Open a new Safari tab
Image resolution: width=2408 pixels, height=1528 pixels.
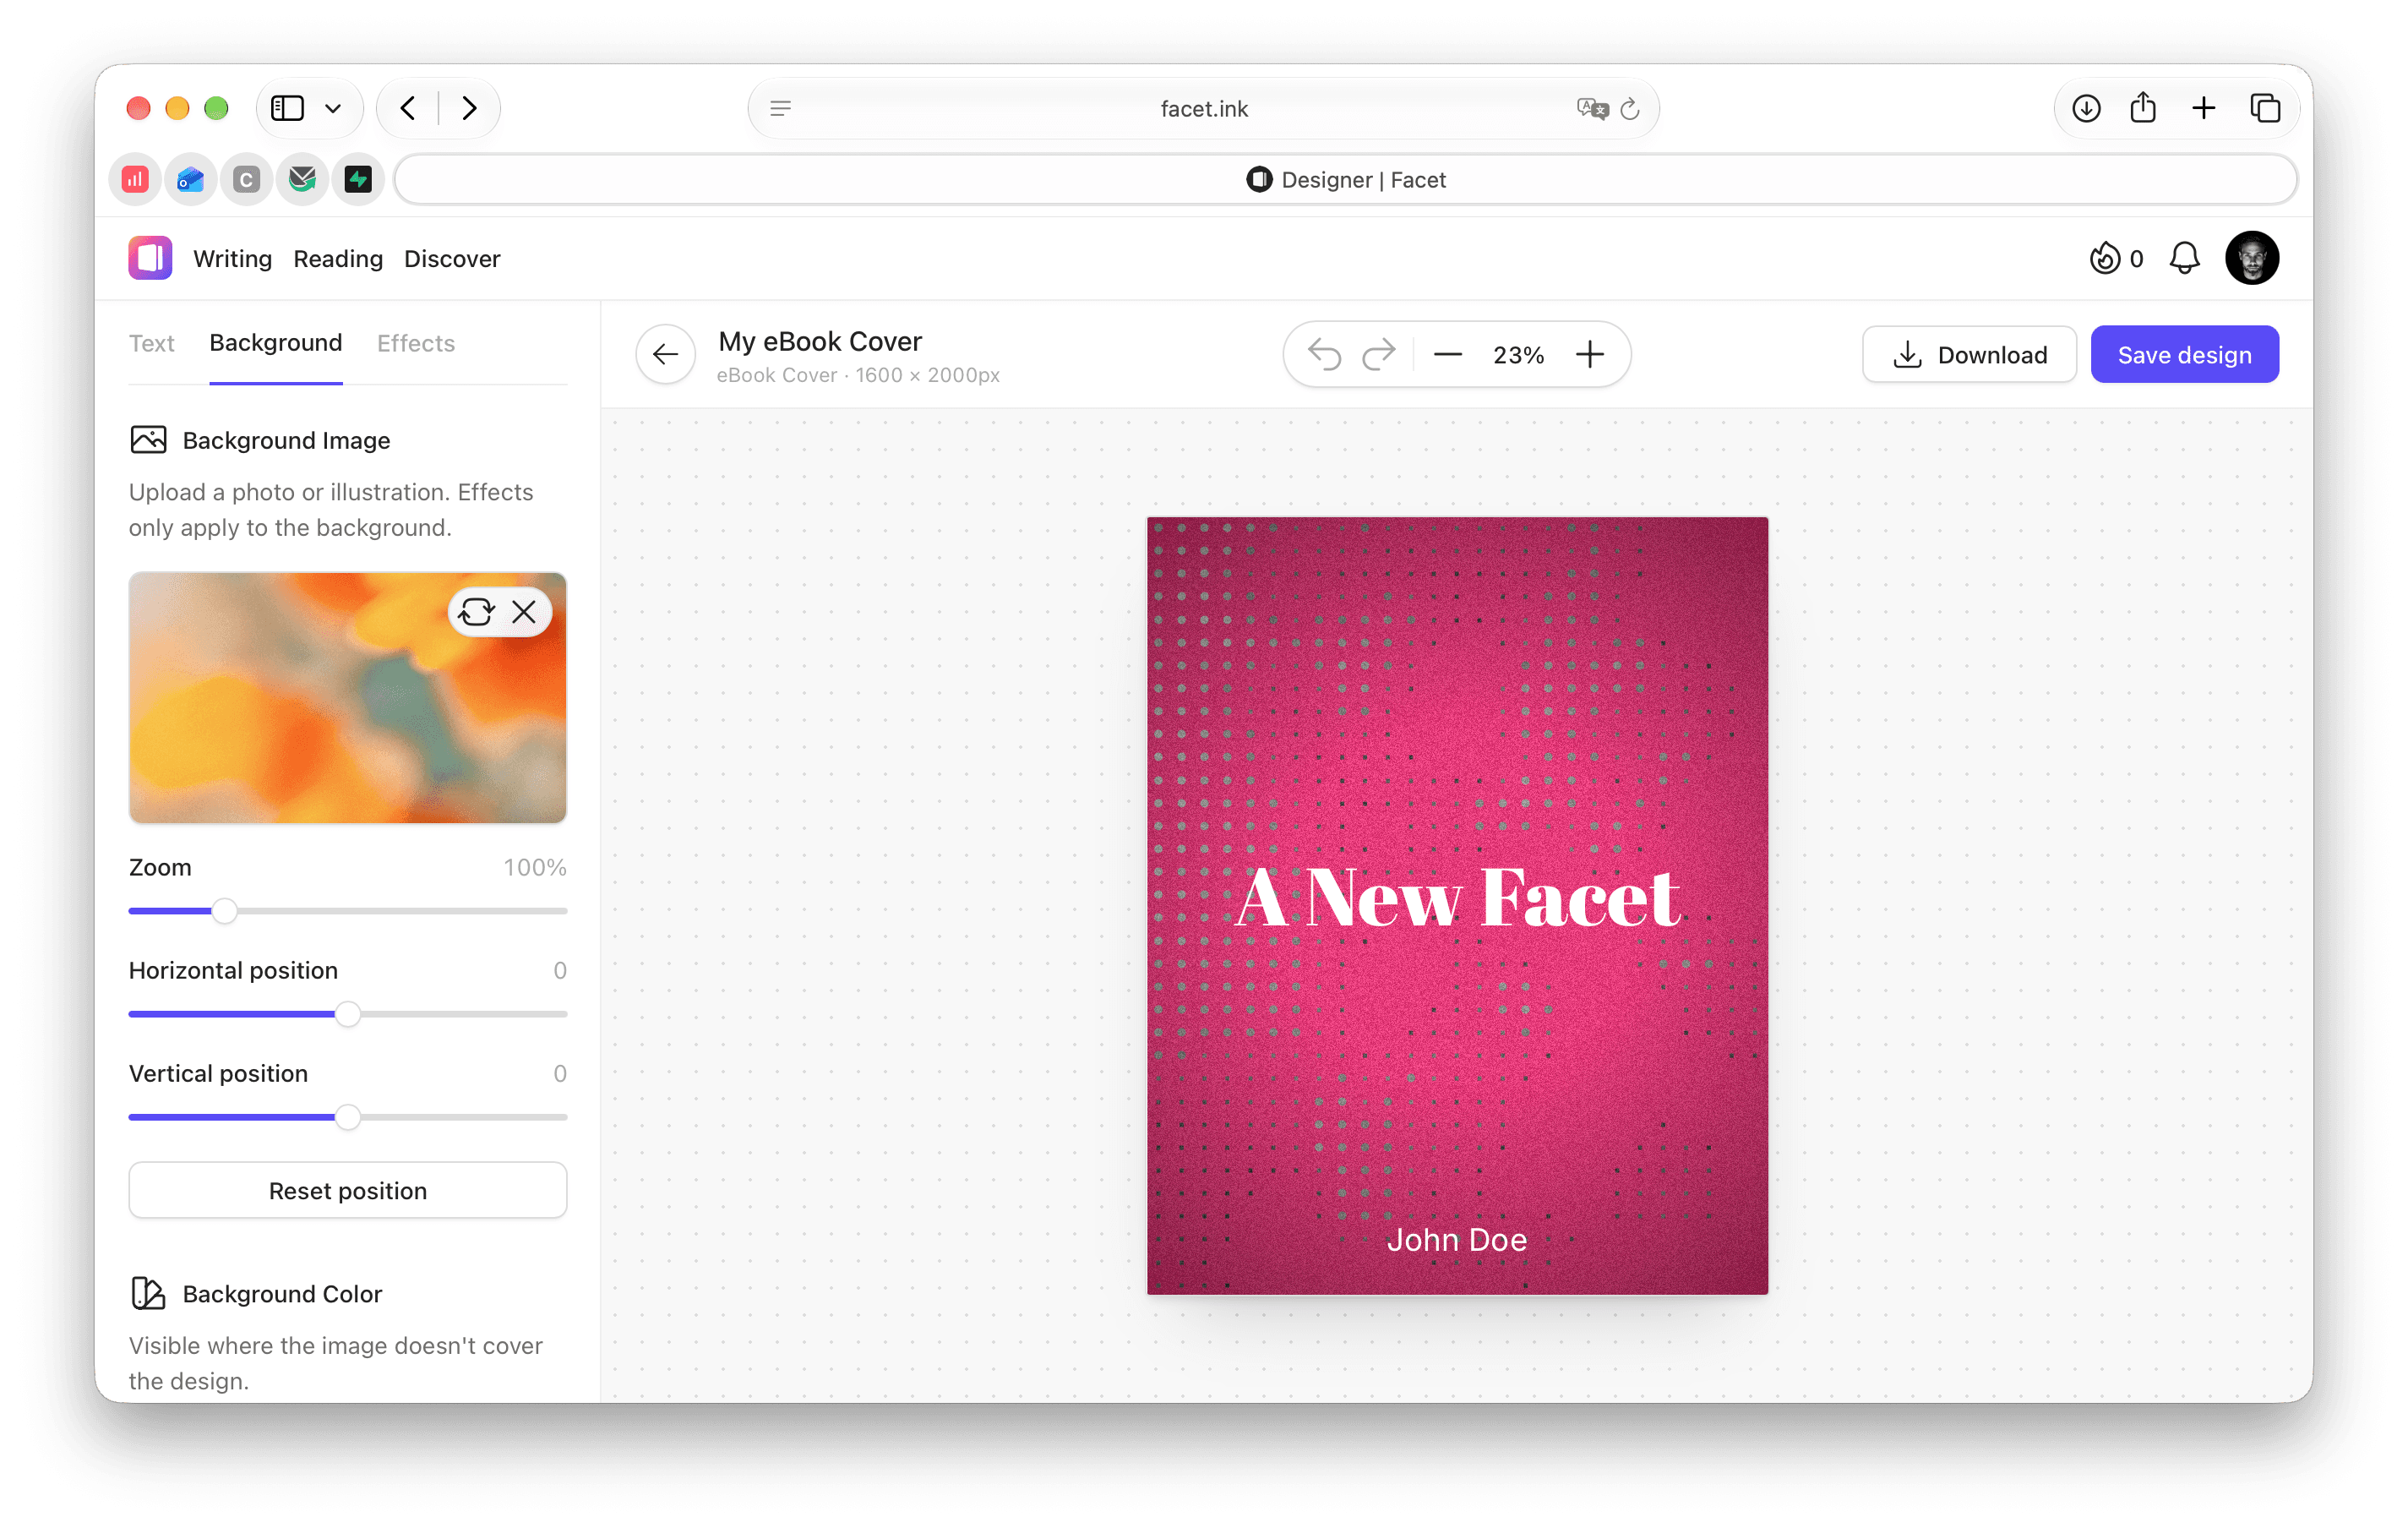click(x=2204, y=108)
